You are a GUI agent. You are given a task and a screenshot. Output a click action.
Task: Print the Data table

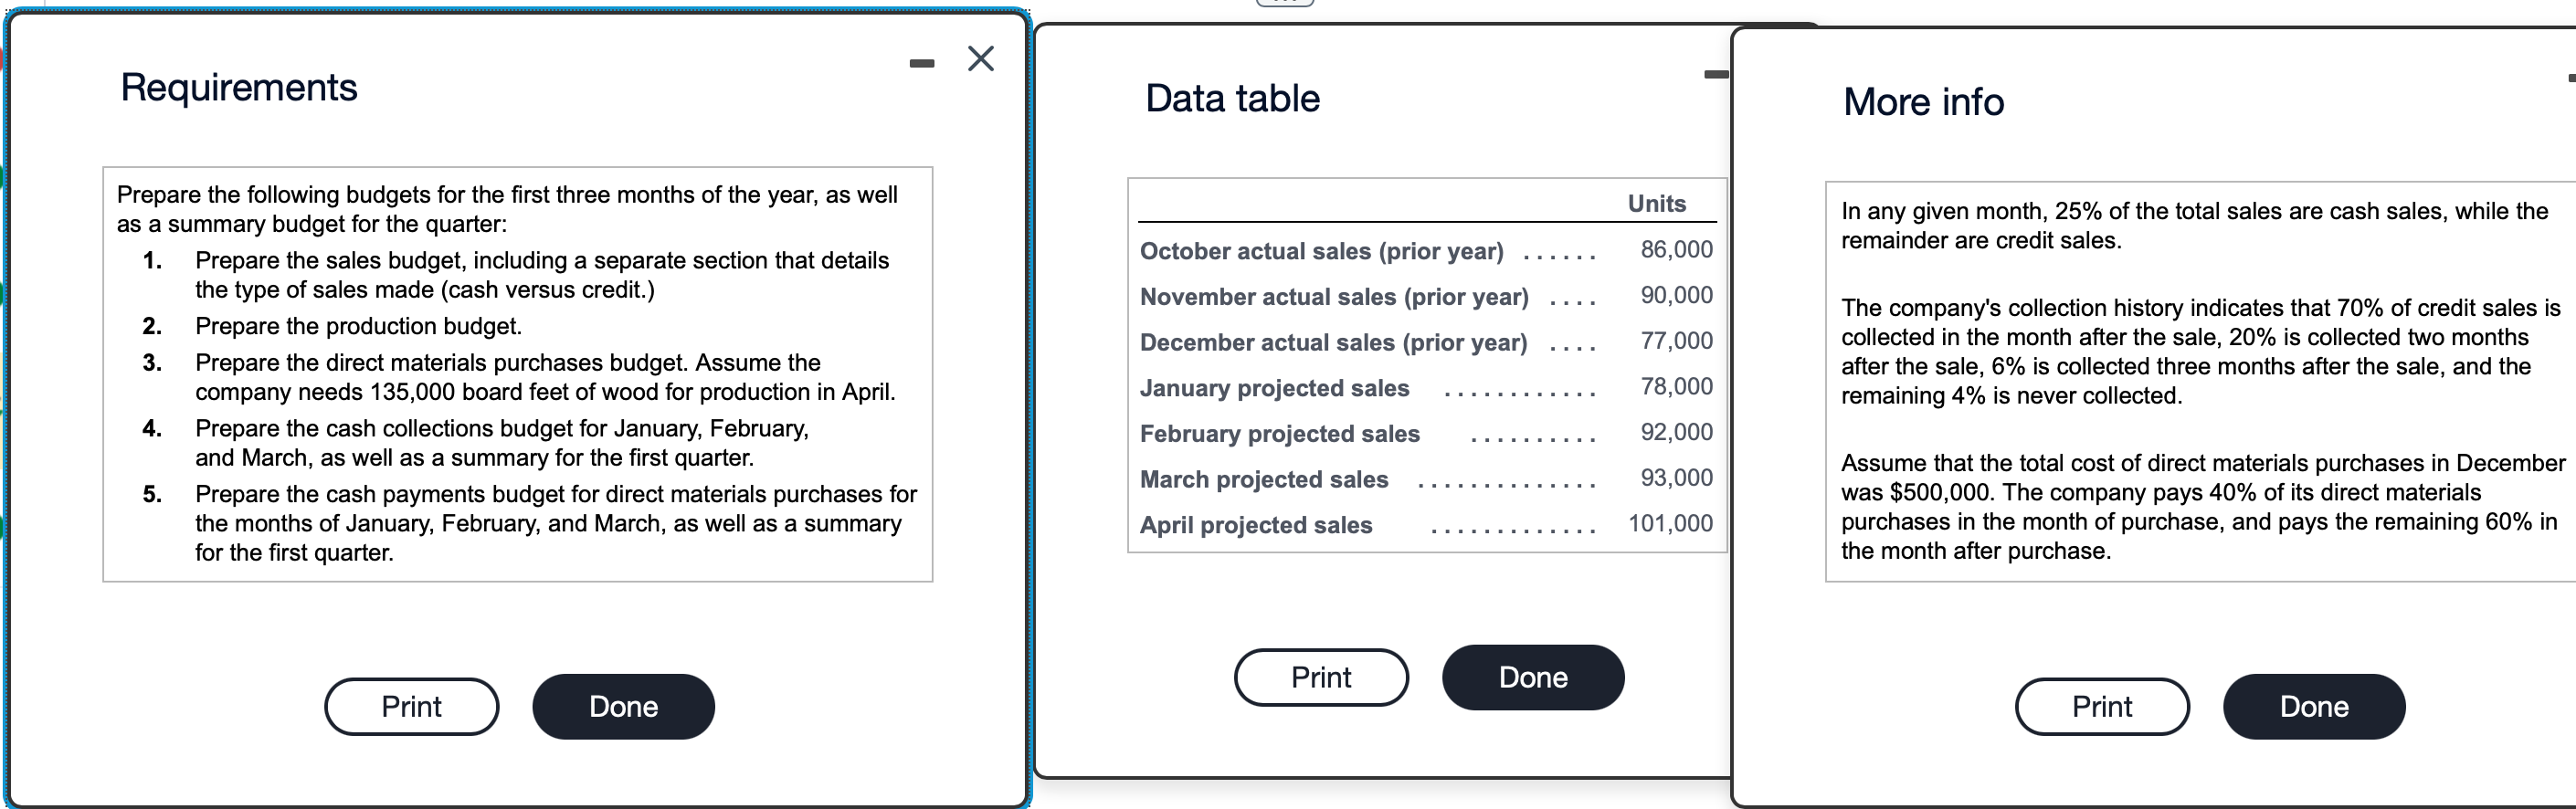pos(1321,677)
